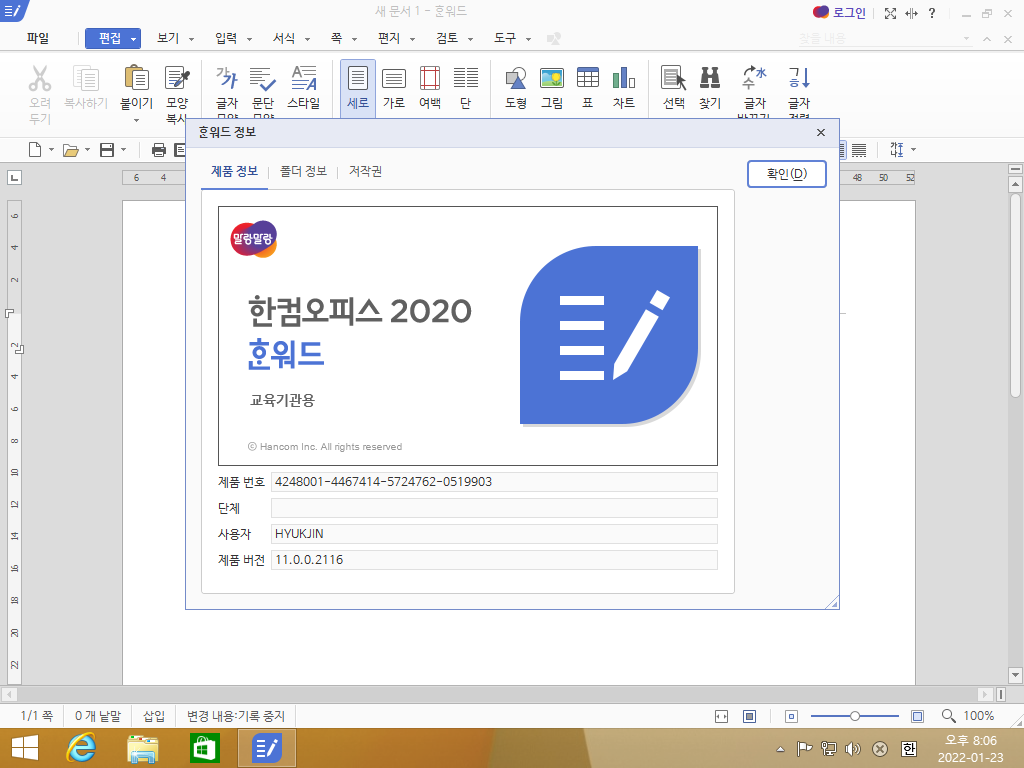The height and width of the screenshot is (768, 1024).
Task: Click the 단 columns icon
Action: 466,78
